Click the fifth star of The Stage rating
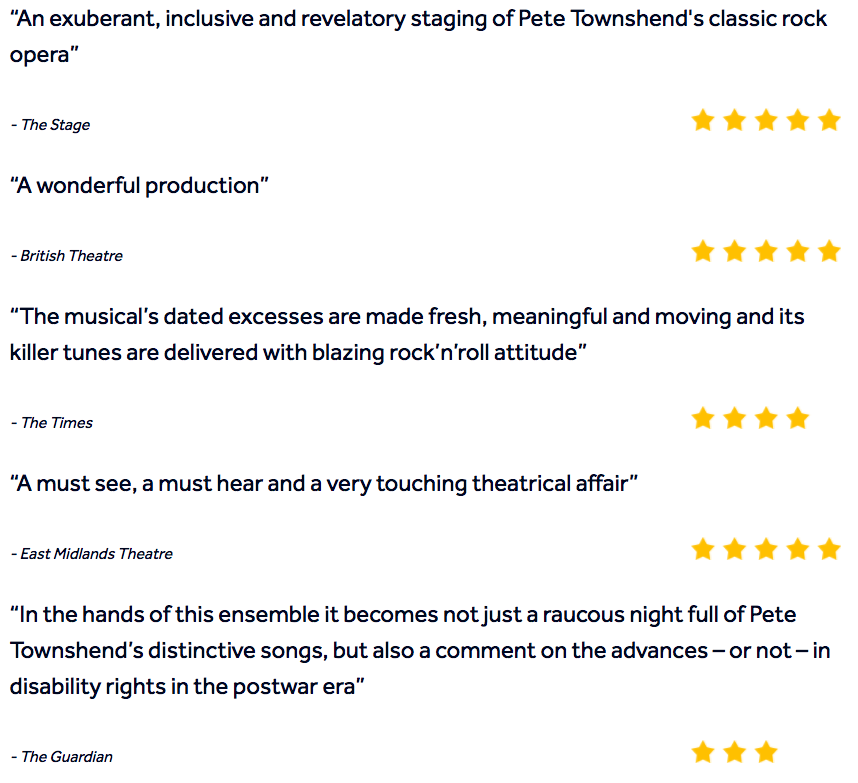Viewport: 858px width, 783px height. (x=830, y=120)
